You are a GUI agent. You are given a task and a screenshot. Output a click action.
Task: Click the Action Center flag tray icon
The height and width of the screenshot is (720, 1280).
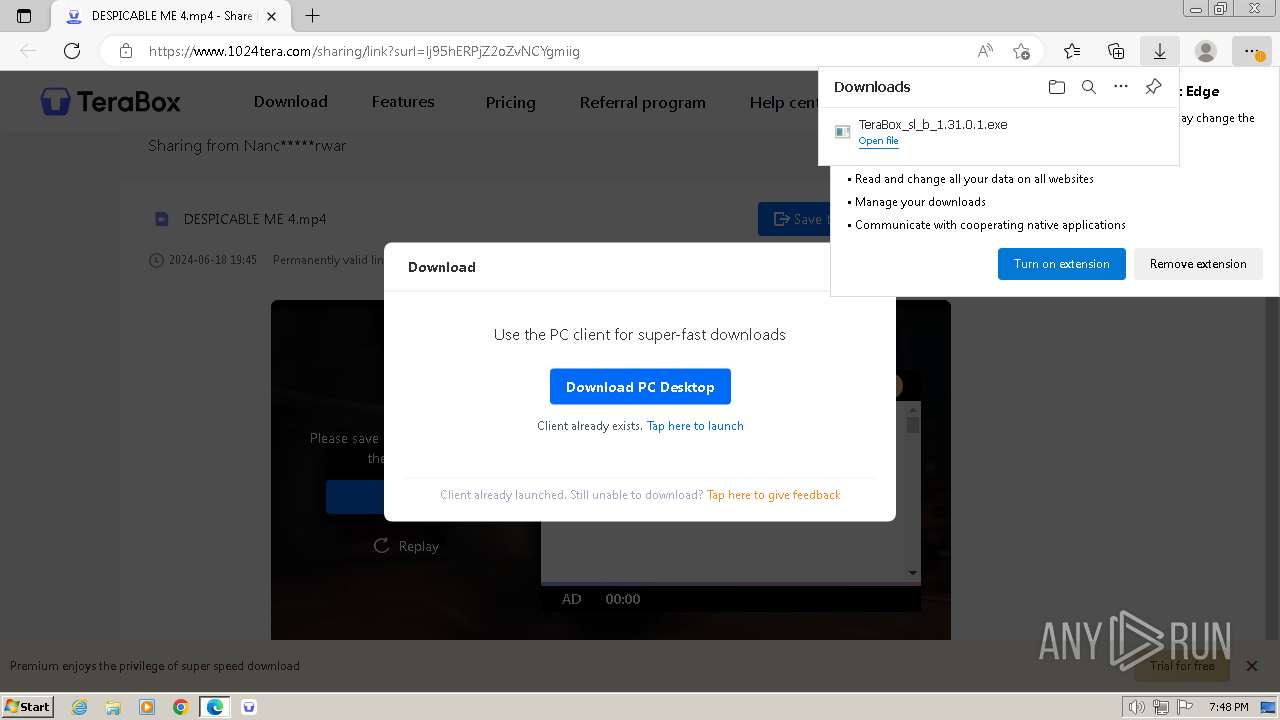click(1185, 707)
